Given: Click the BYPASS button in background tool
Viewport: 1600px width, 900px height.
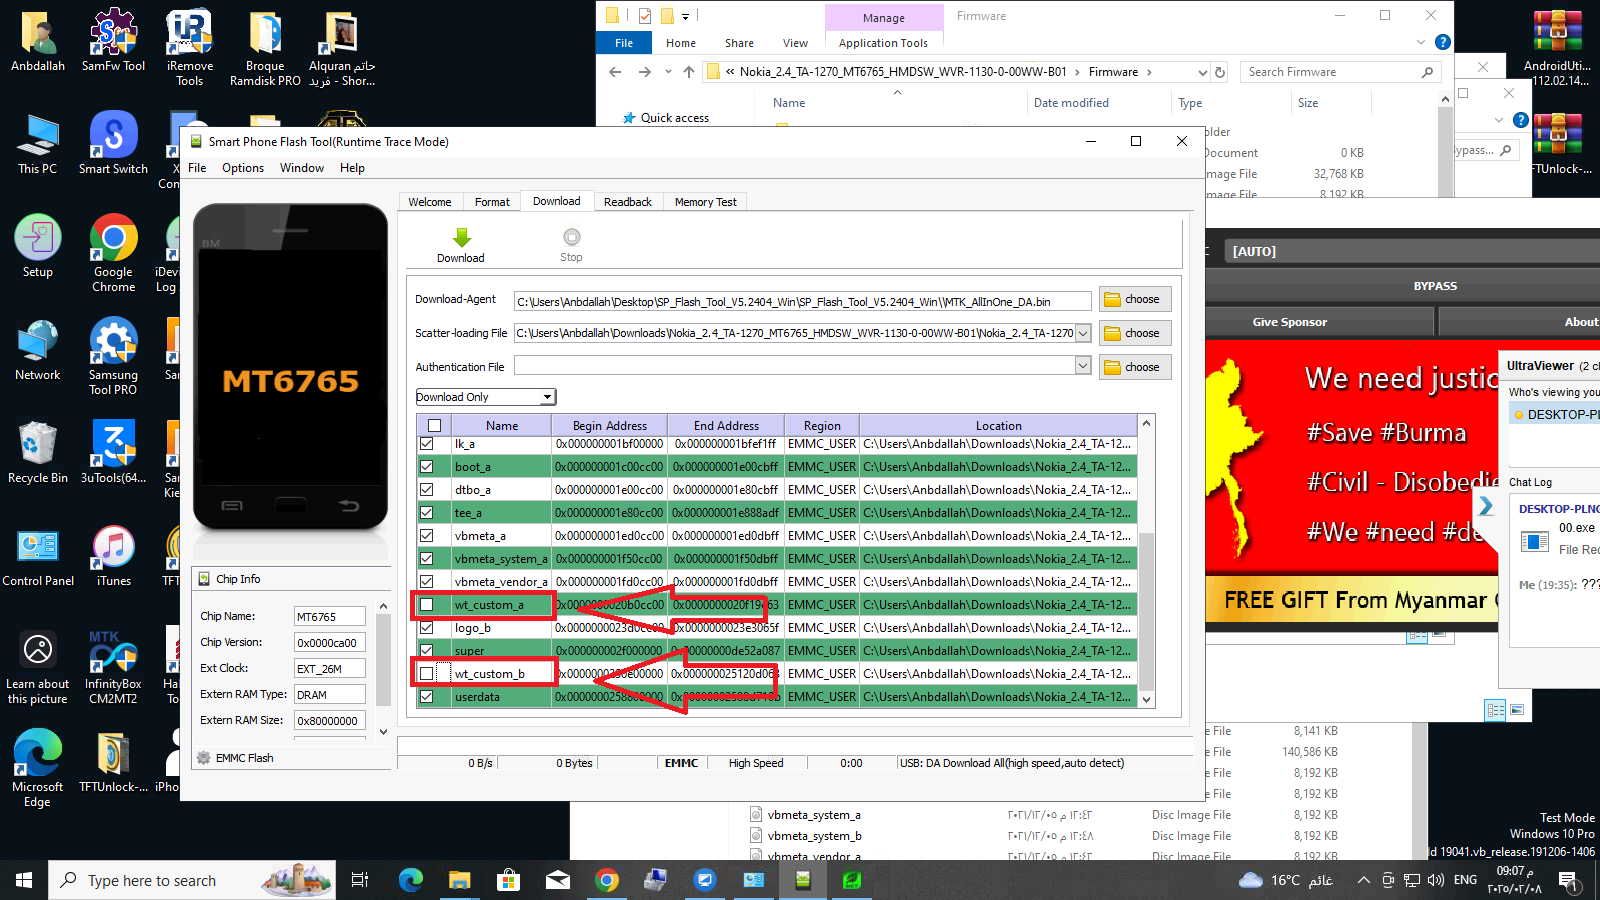Looking at the screenshot, I should click(x=1435, y=286).
